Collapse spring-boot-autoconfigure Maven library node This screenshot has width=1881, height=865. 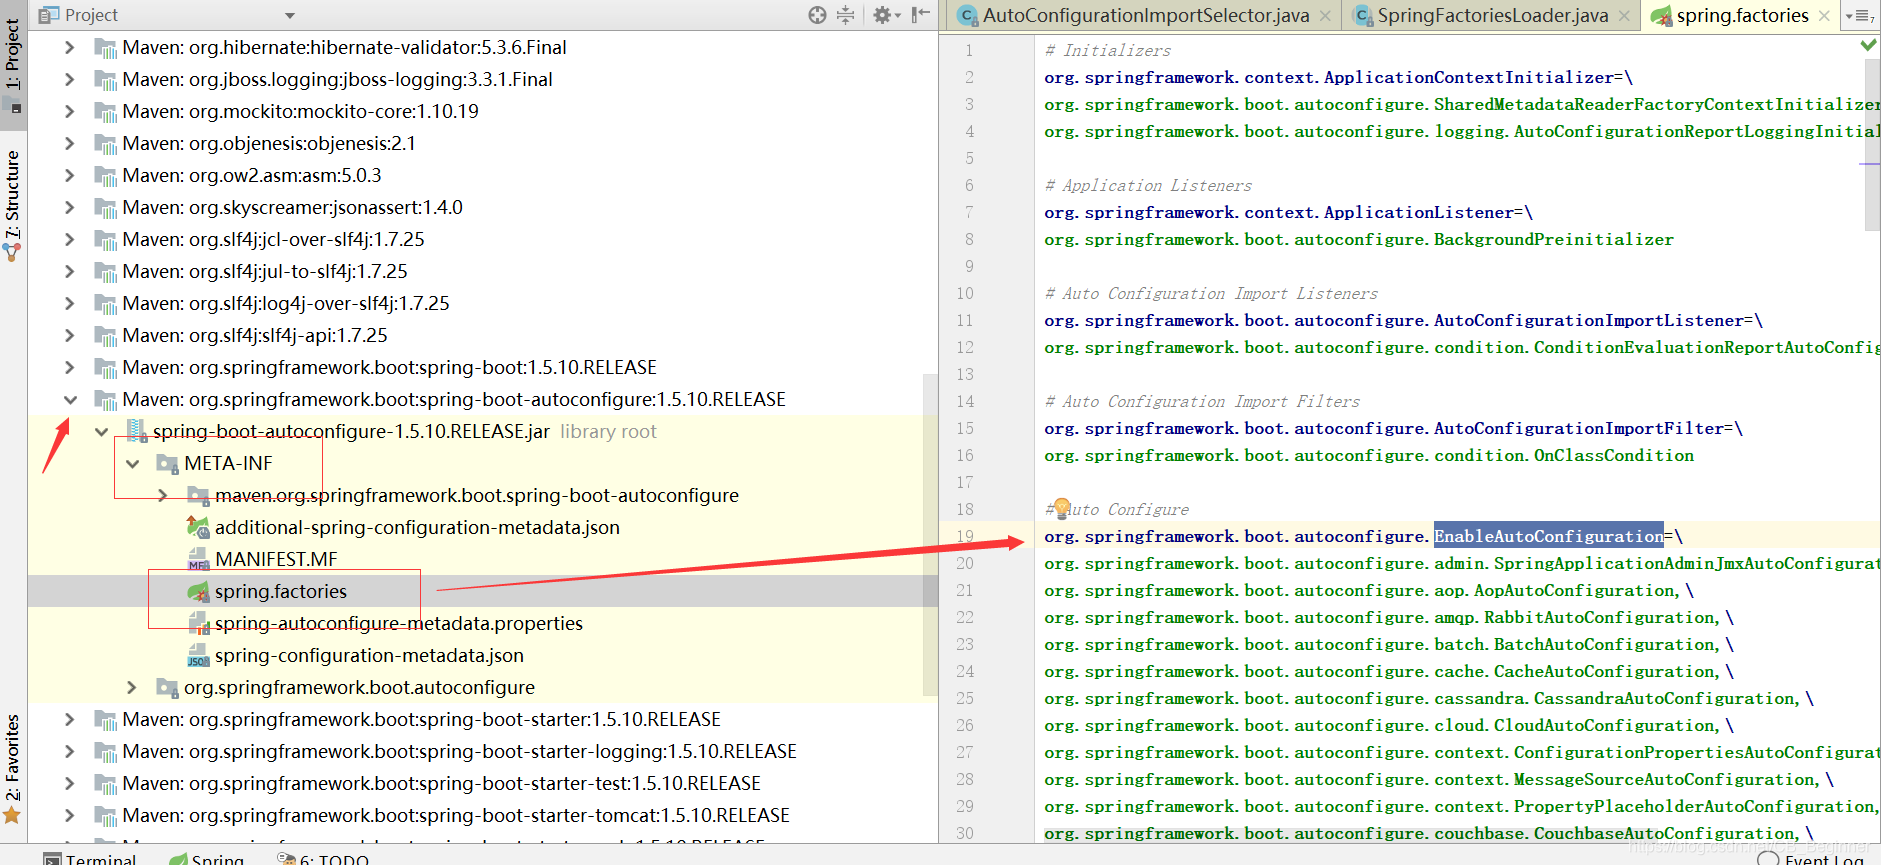(69, 399)
